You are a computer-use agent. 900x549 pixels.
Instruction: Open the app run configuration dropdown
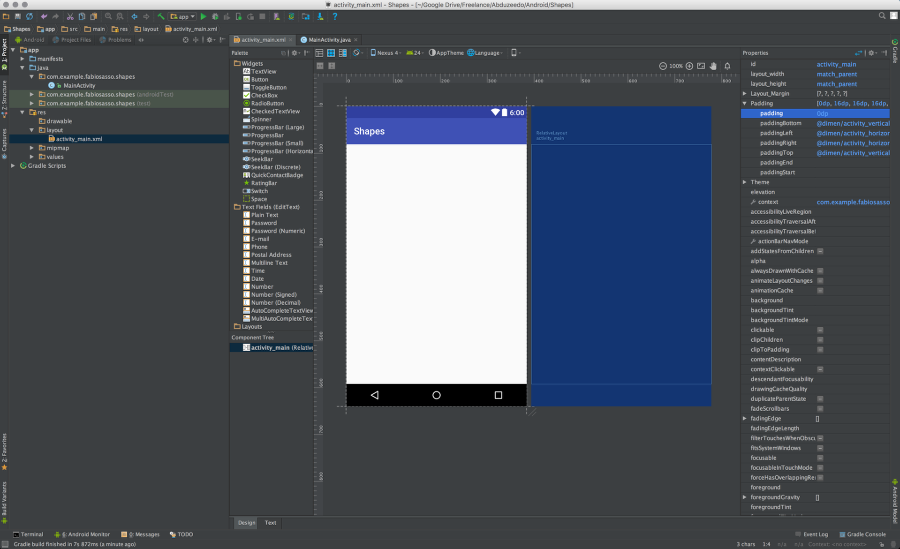click(x=183, y=17)
